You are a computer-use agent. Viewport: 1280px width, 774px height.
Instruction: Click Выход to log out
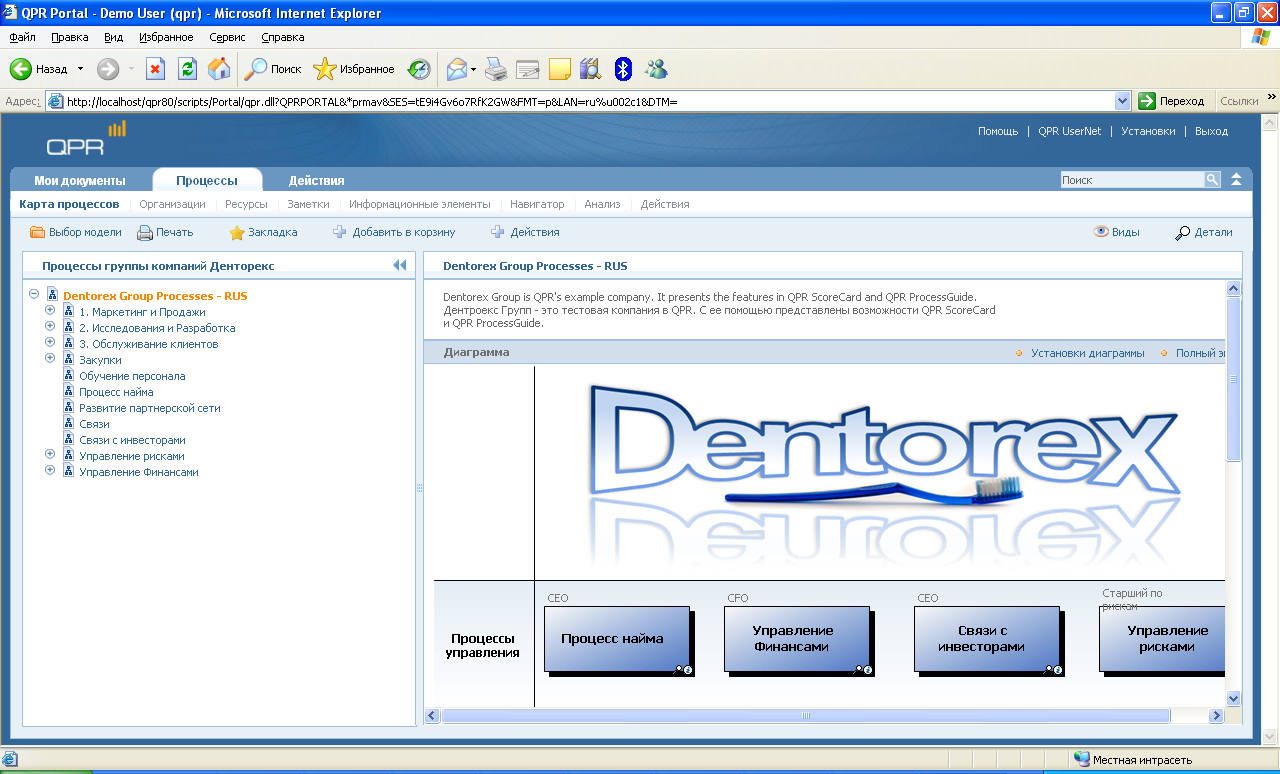pyautogui.click(x=1211, y=131)
